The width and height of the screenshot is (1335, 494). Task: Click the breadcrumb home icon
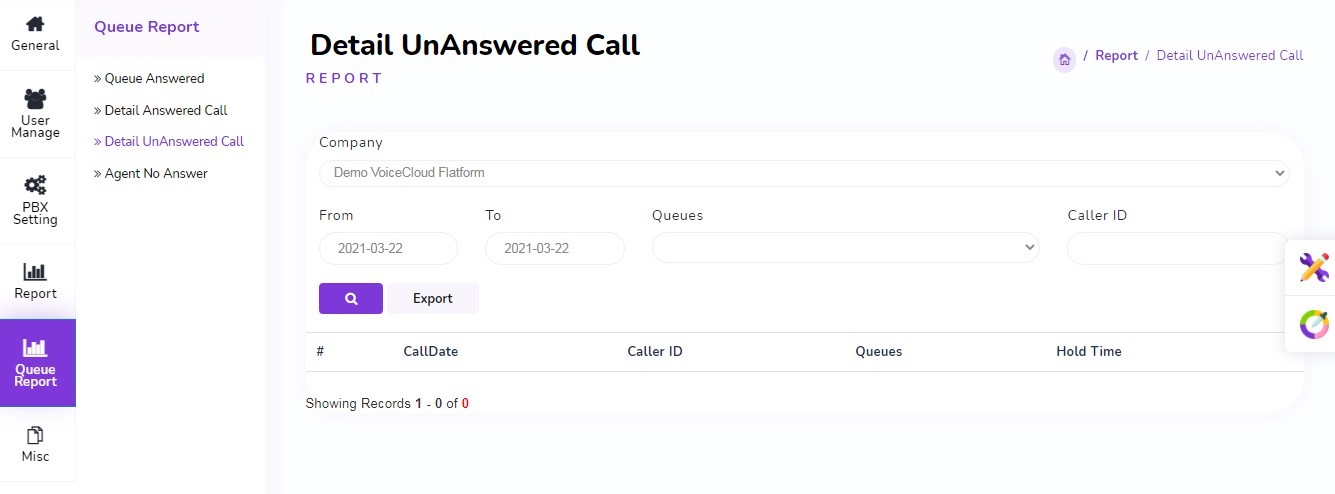click(x=1064, y=59)
